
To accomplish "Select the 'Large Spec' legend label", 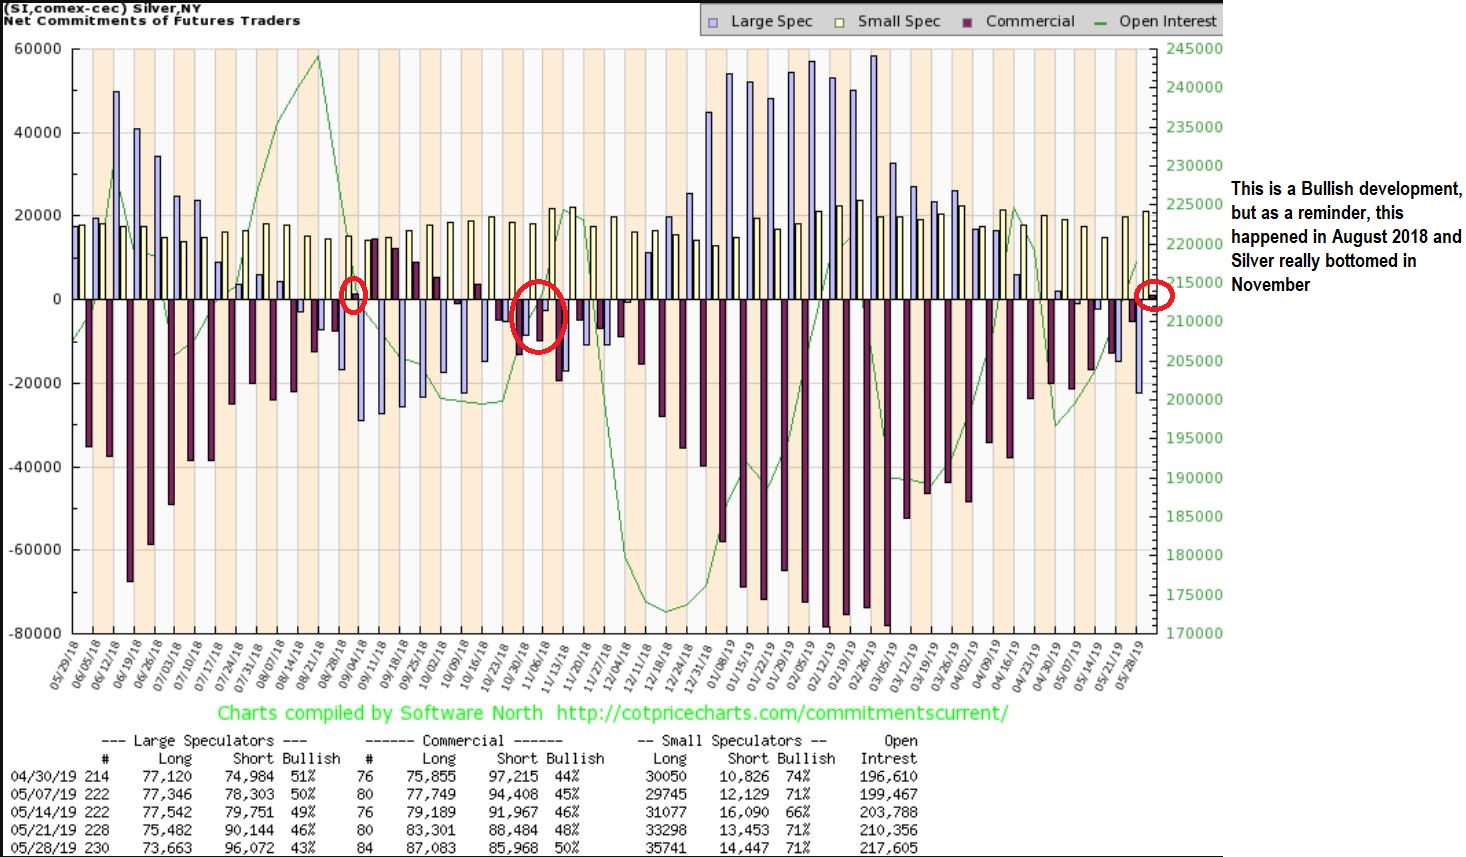I will [772, 21].
